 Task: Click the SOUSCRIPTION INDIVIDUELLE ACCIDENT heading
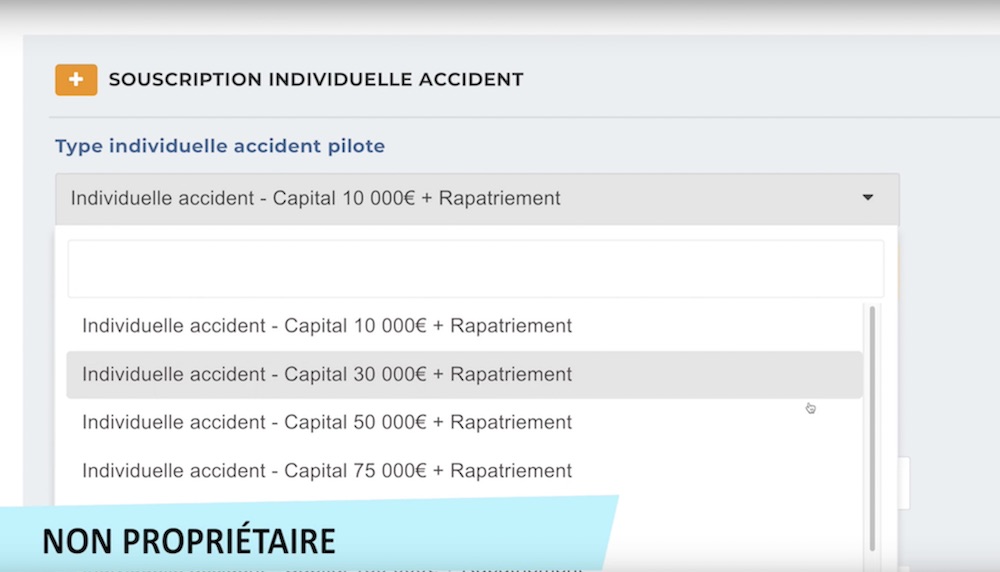(x=315, y=80)
